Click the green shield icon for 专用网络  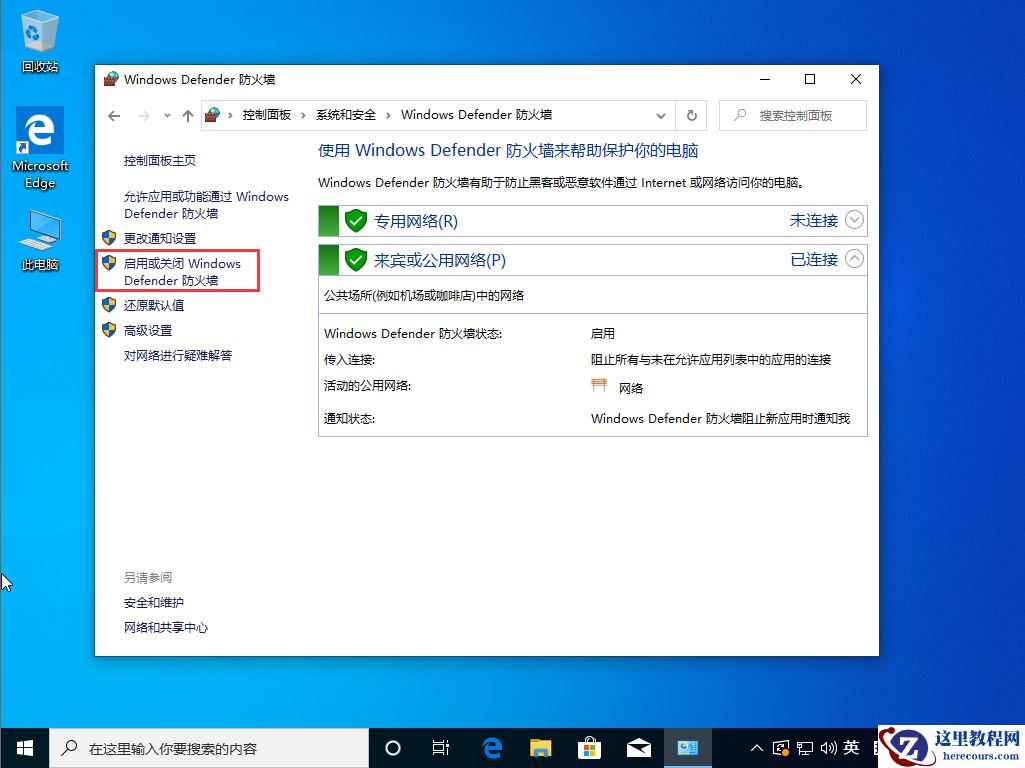[x=356, y=220]
